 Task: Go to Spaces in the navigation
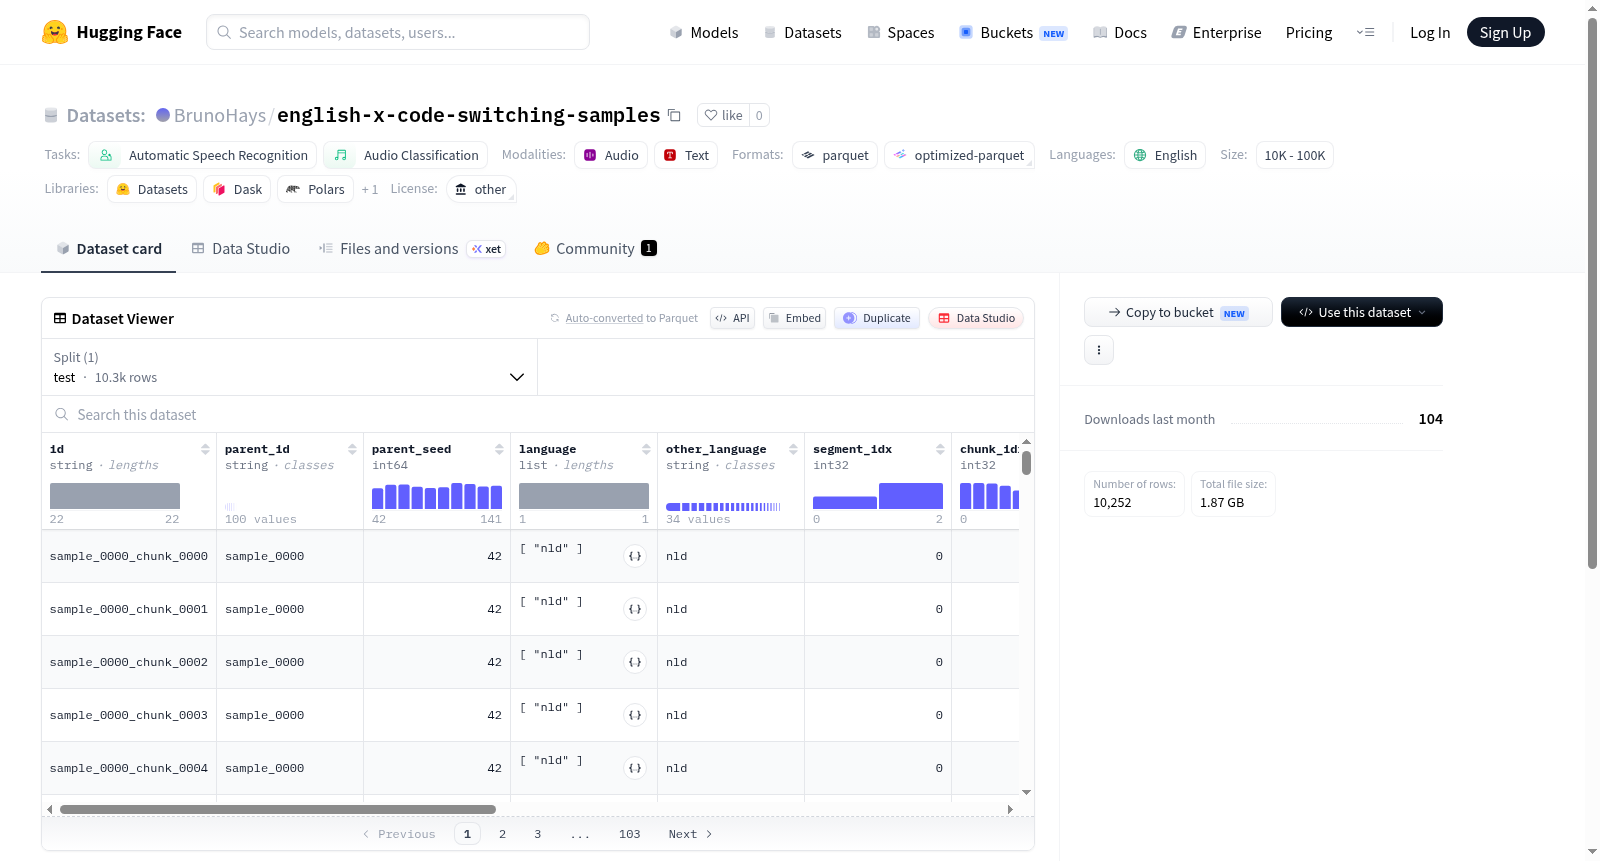(901, 32)
